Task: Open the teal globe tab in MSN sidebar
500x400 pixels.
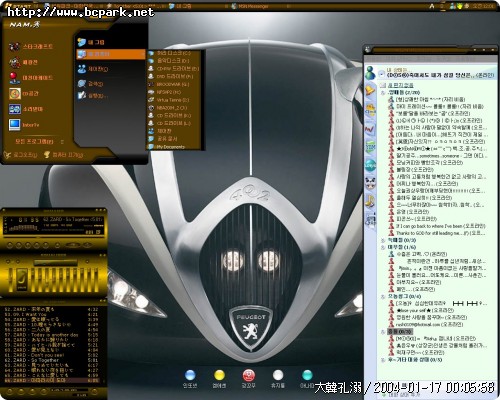Action: coord(370,165)
